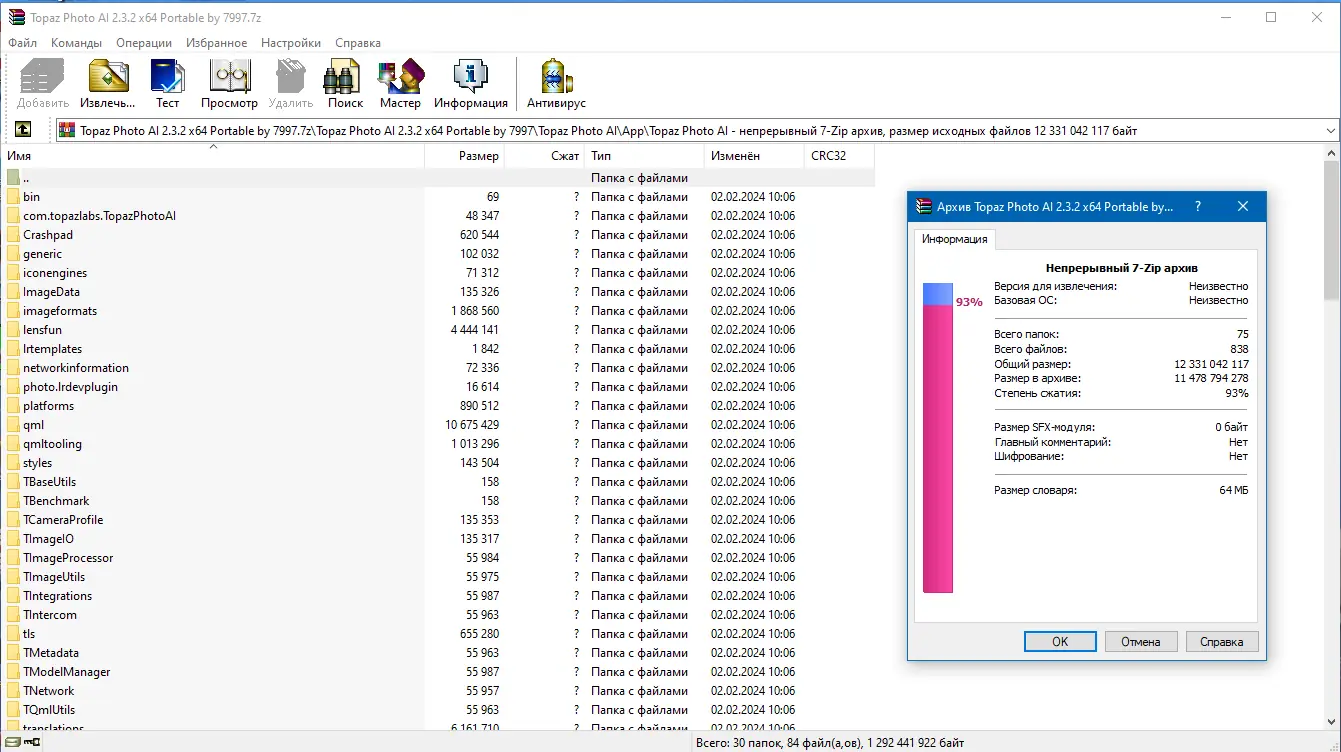Click the styles folder icon
Image resolution: width=1341 pixels, height=752 pixels.
13,463
